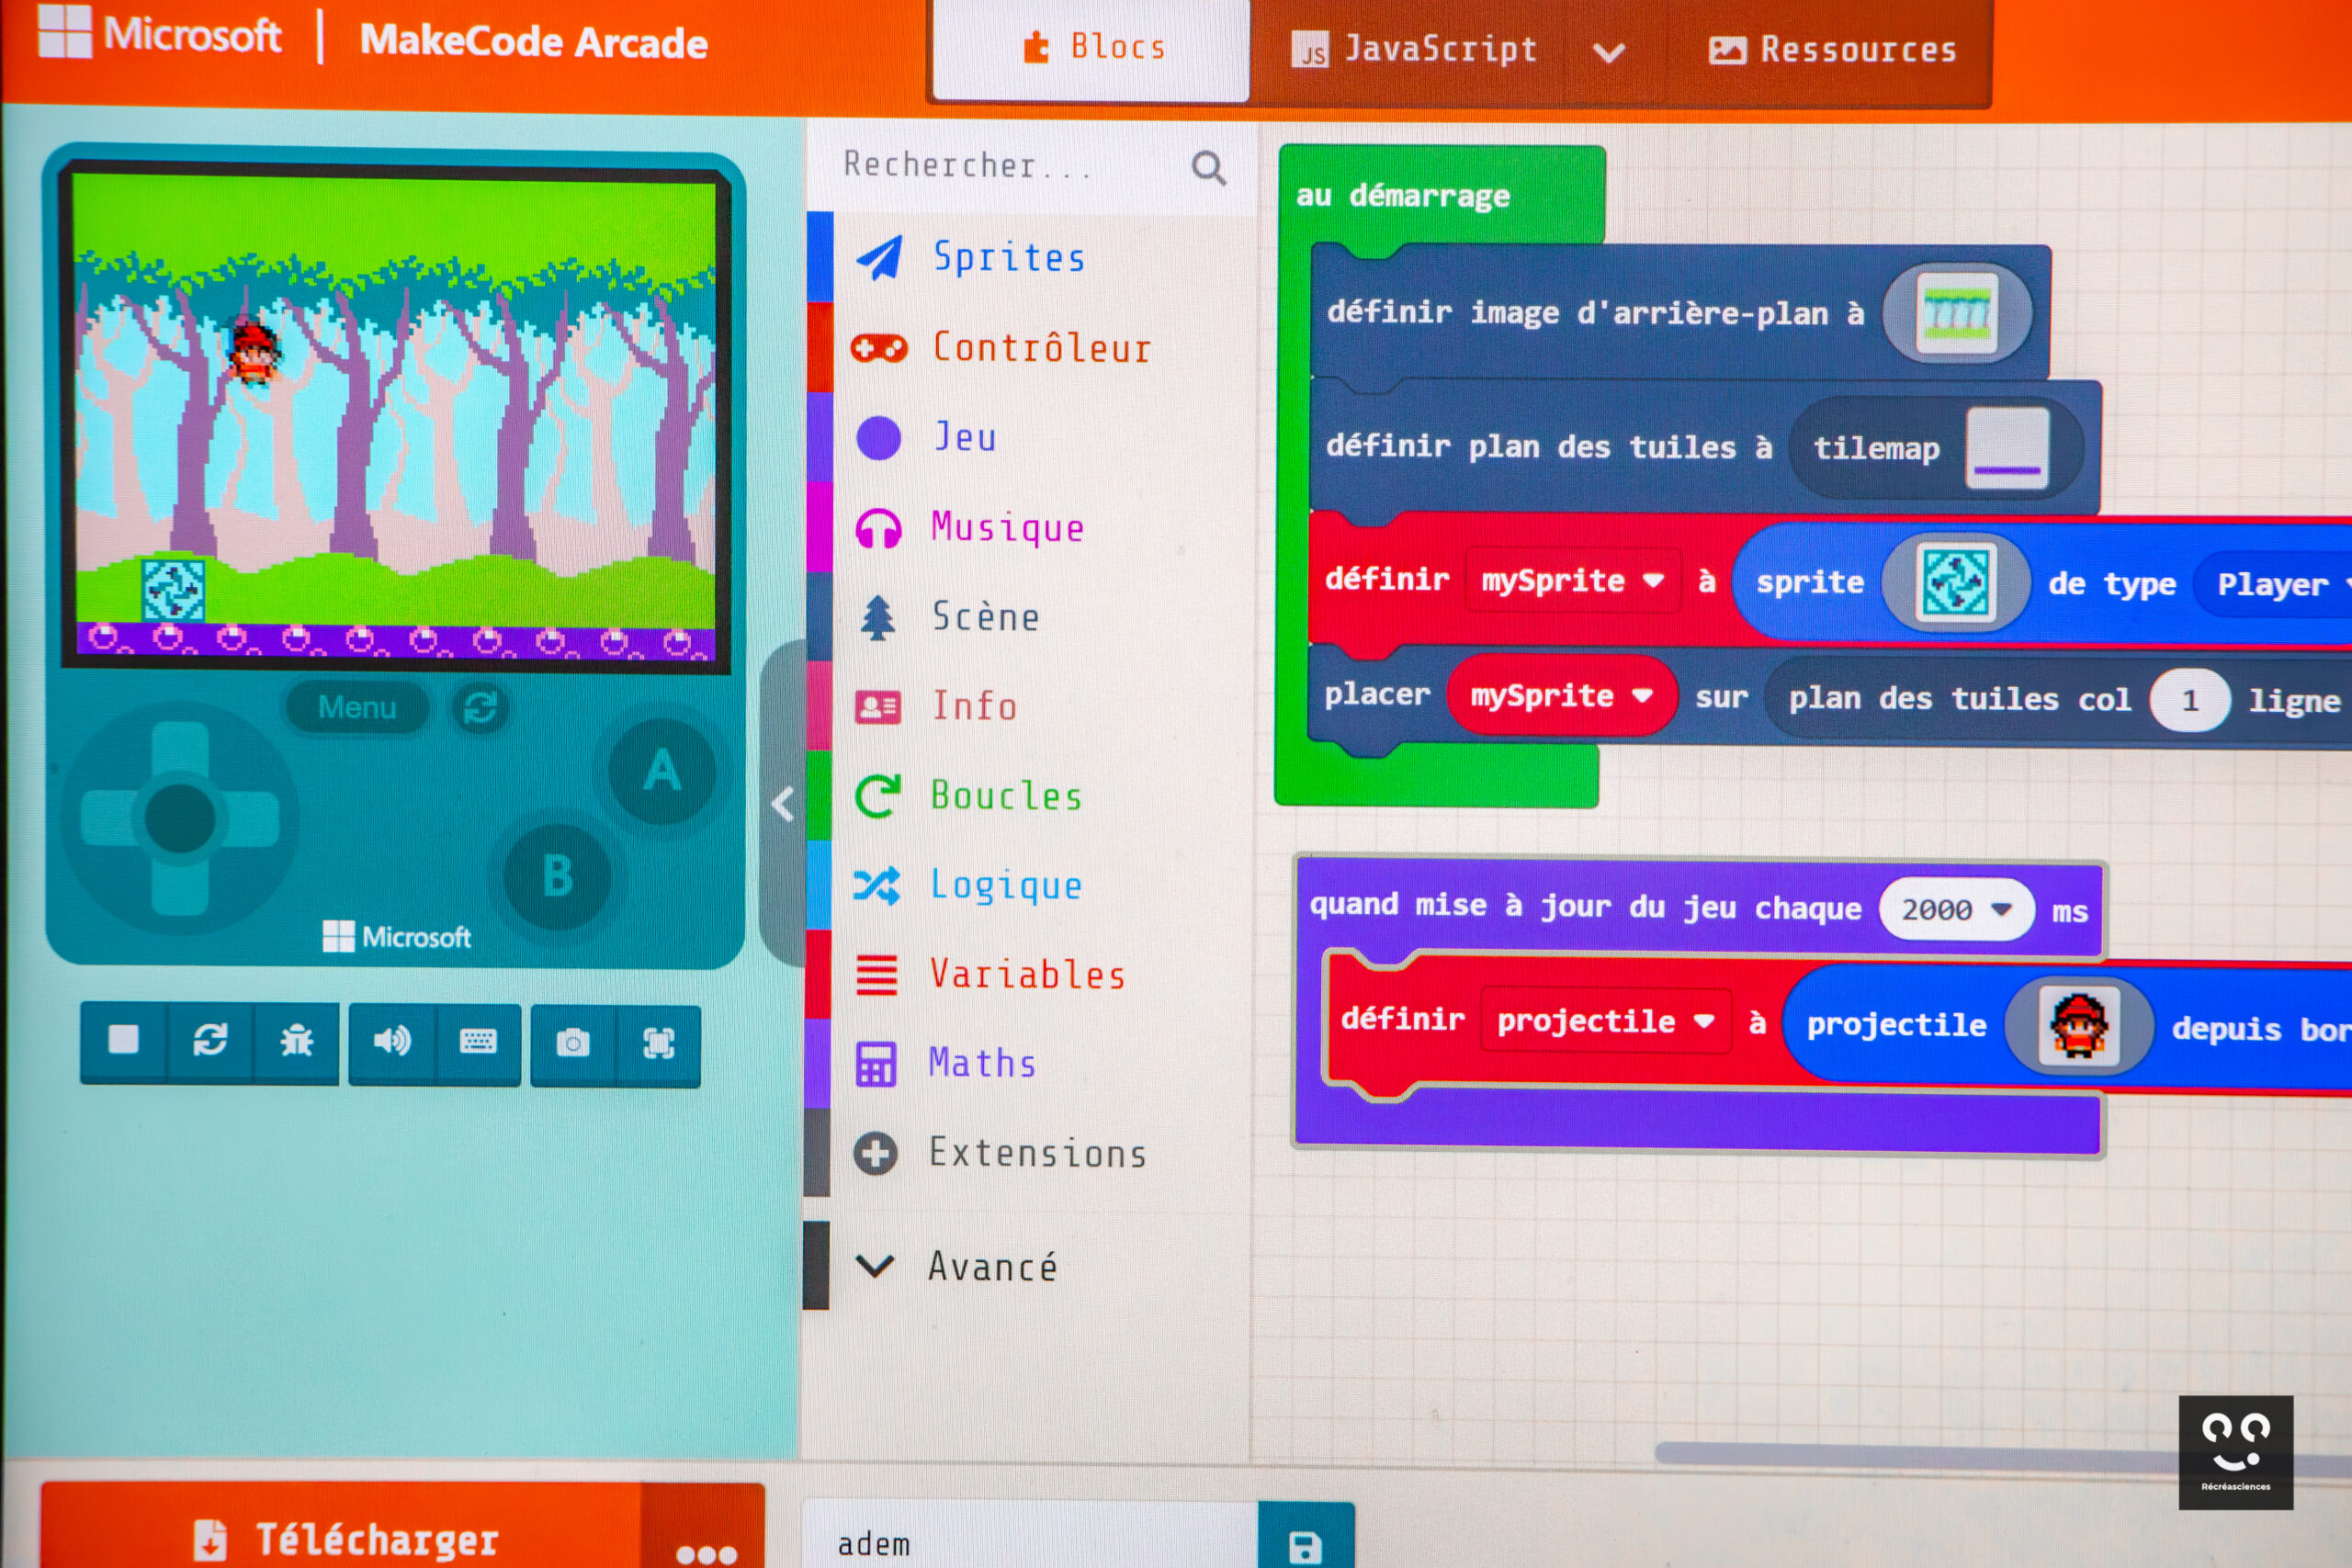This screenshot has height=1568, width=2352.
Task: Open the 2000 ms interval dropdown
Action: point(1956,910)
